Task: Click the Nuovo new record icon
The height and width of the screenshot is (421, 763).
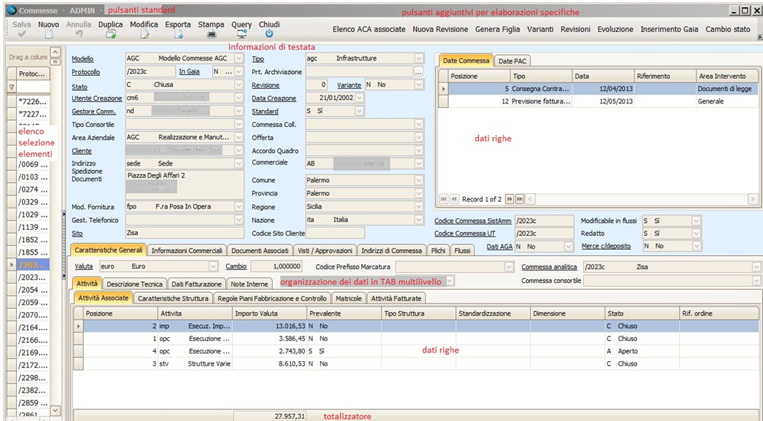Action: (x=48, y=34)
